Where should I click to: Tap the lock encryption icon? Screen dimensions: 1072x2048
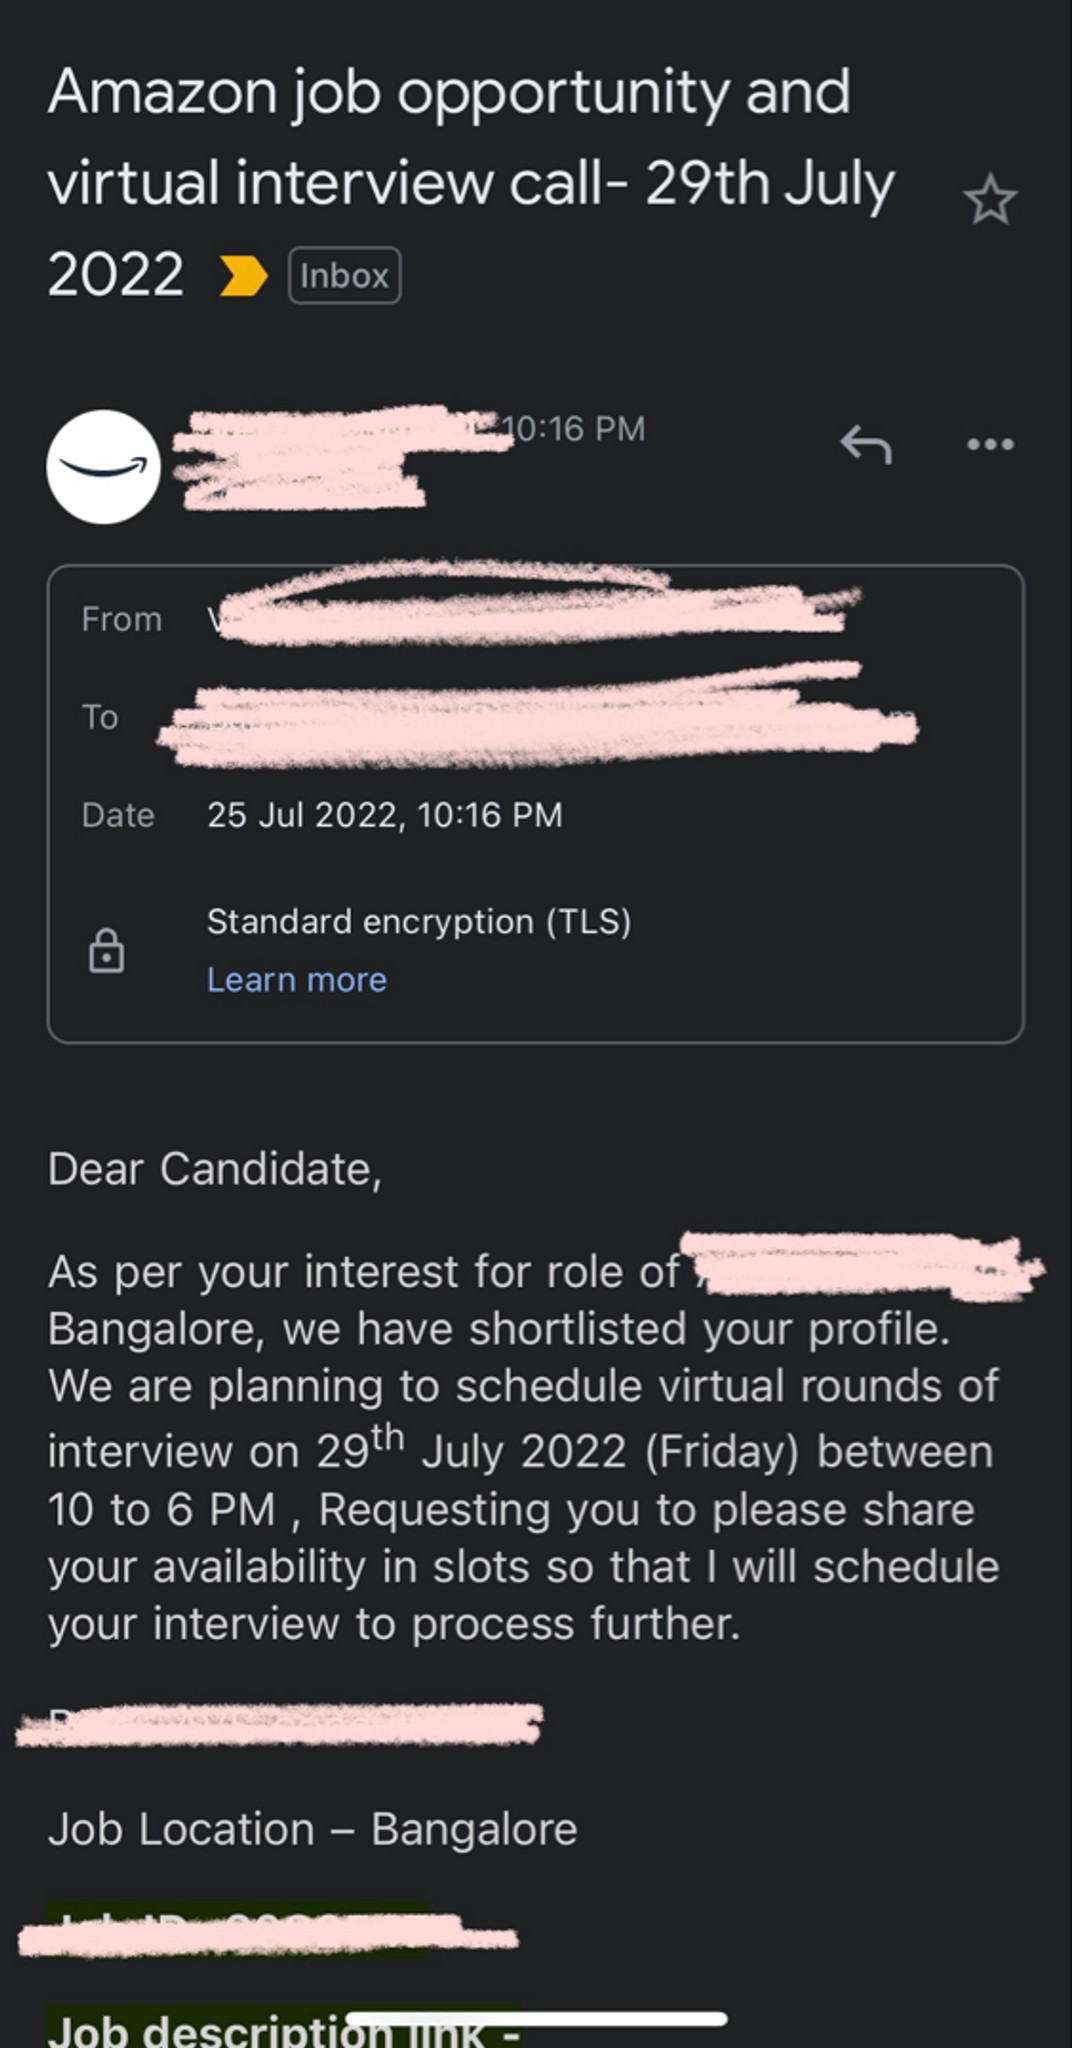[106, 950]
